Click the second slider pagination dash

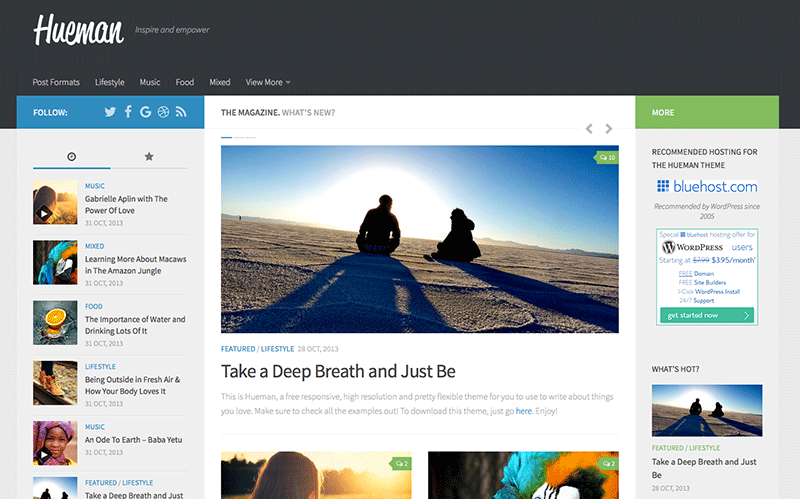tap(239, 137)
